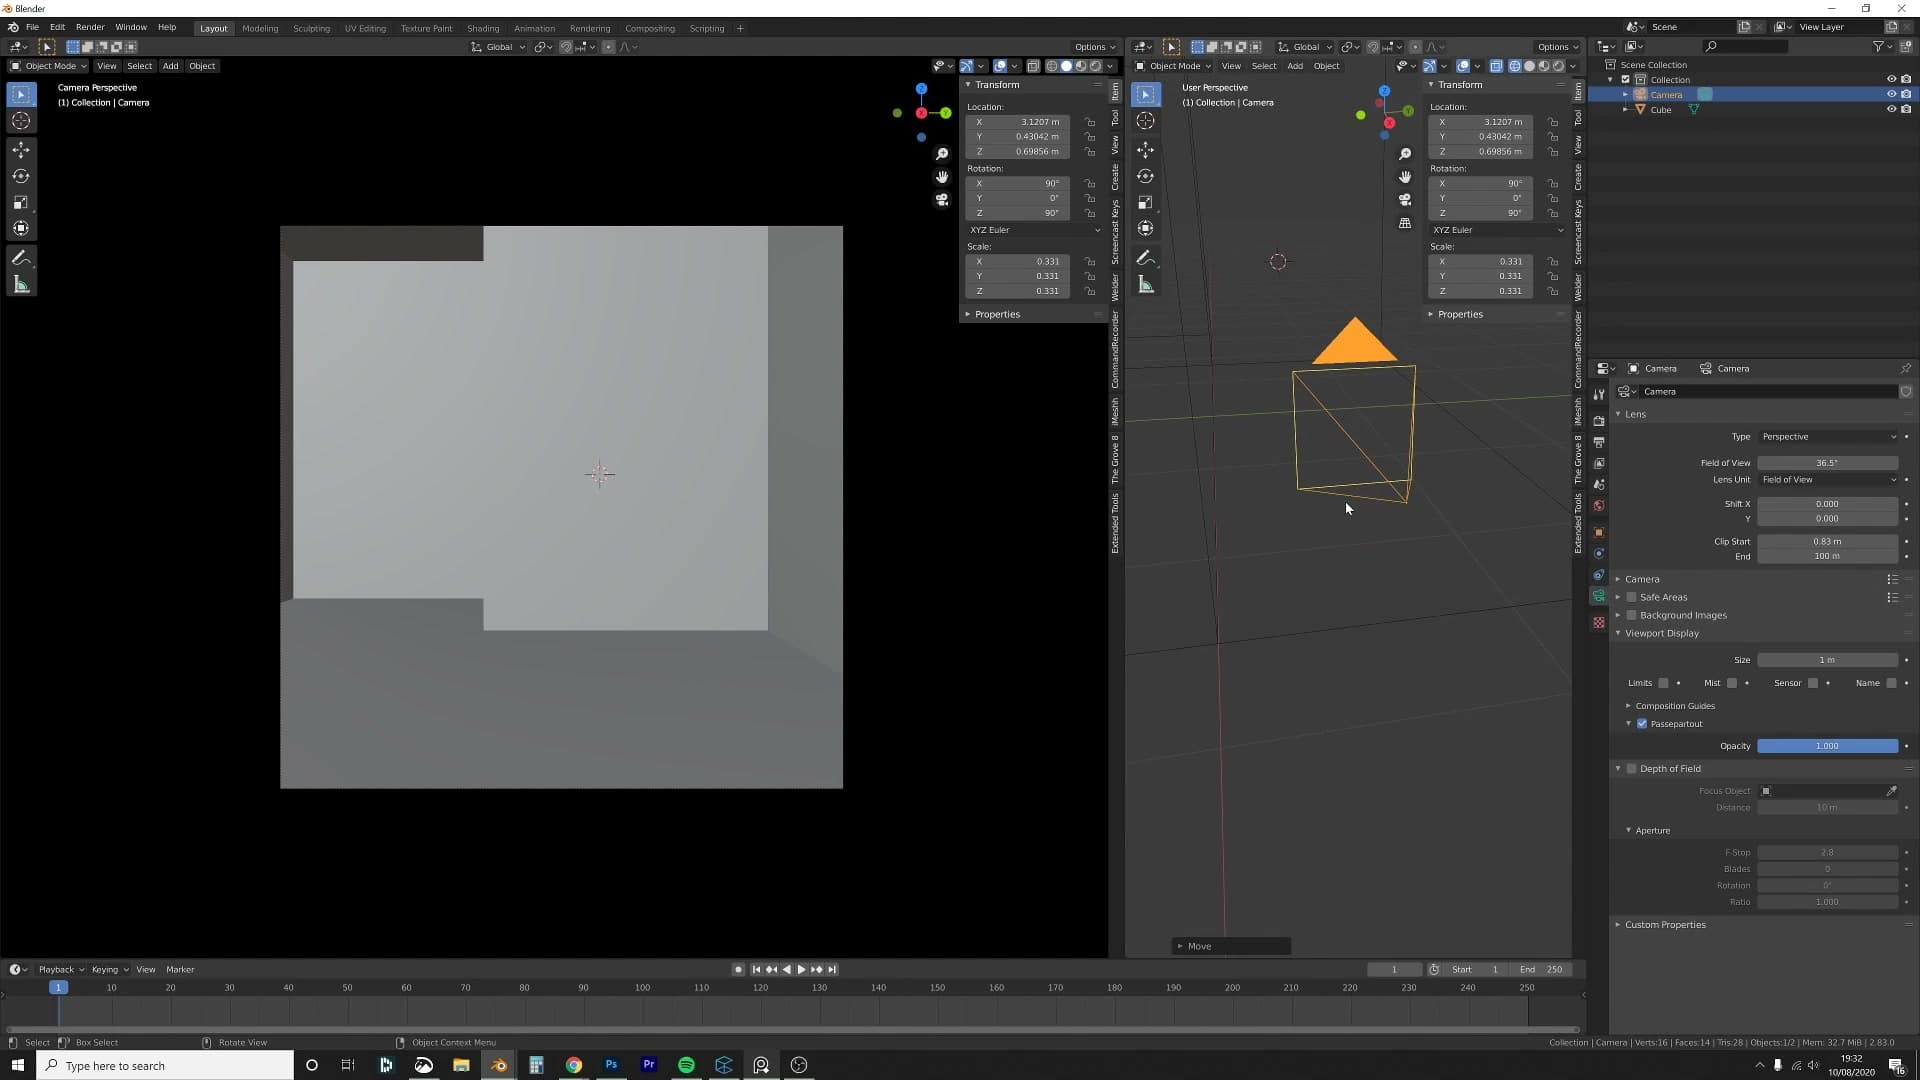
Task: Open Playback popover in timeline
Action: tap(61, 970)
